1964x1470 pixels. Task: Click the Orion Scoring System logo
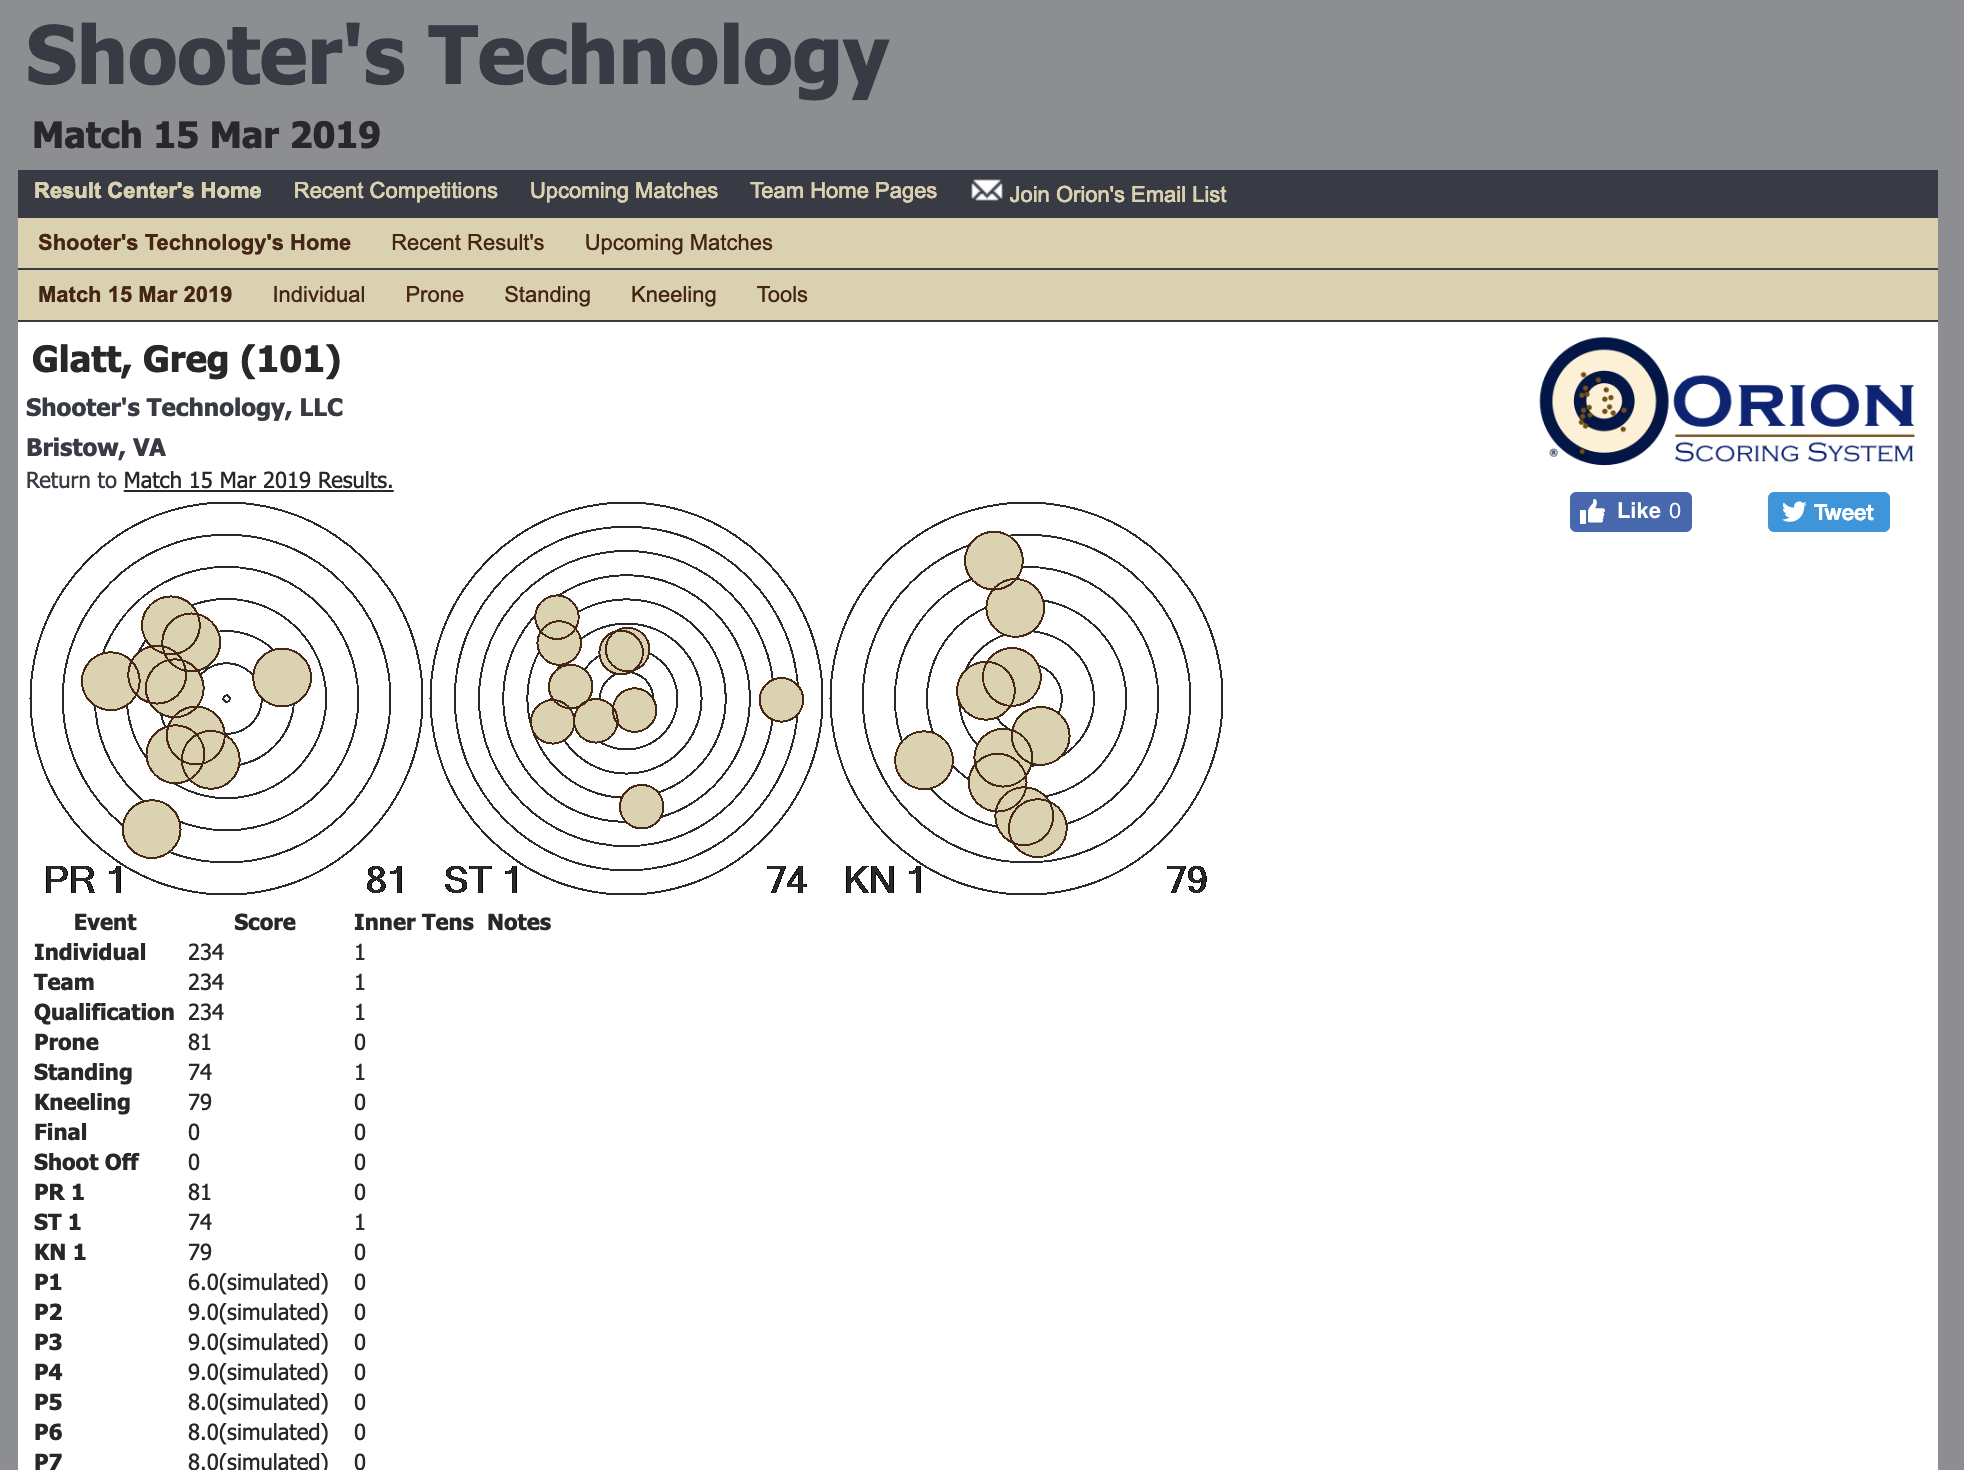tap(1727, 402)
